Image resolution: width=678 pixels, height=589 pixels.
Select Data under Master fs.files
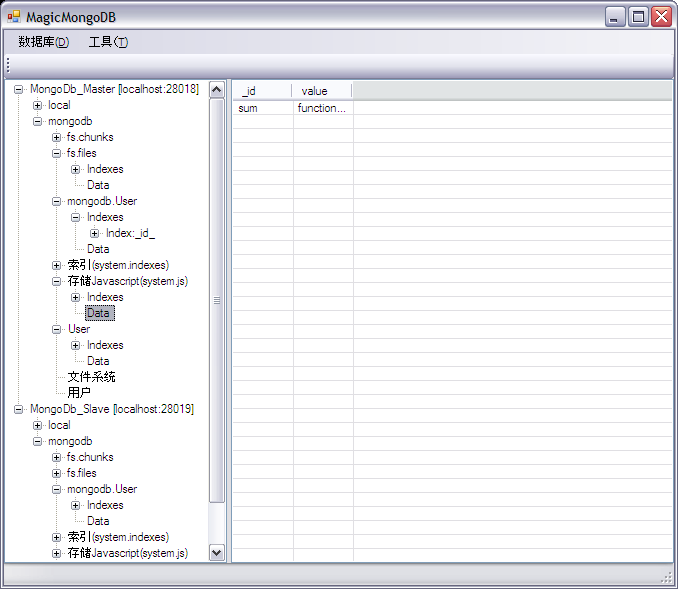click(x=98, y=185)
